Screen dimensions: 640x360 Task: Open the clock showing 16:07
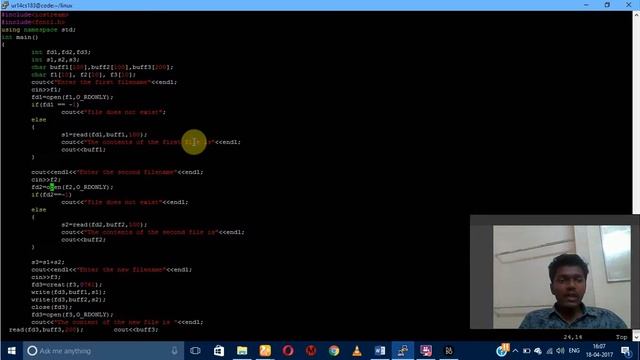pos(599,351)
